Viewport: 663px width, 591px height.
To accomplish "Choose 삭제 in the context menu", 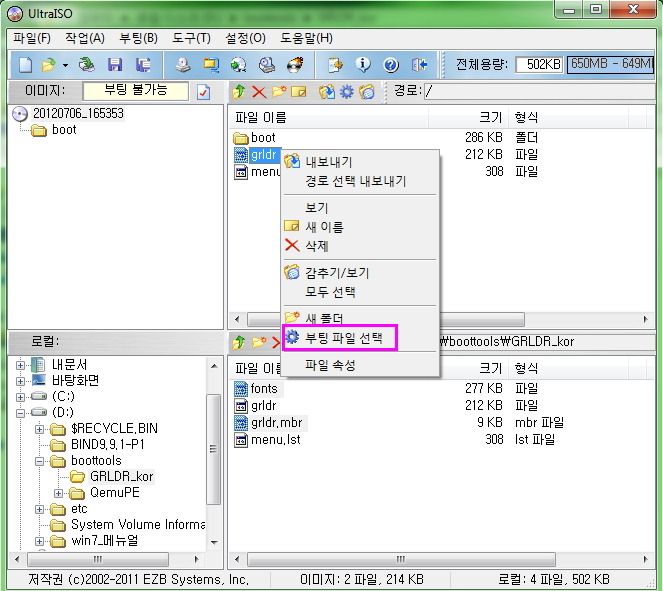I will click(360, 246).
